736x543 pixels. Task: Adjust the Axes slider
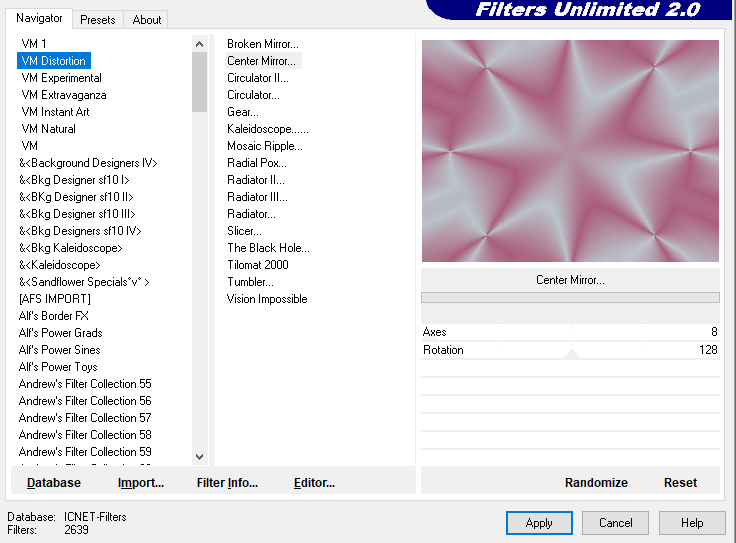(x=570, y=332)
